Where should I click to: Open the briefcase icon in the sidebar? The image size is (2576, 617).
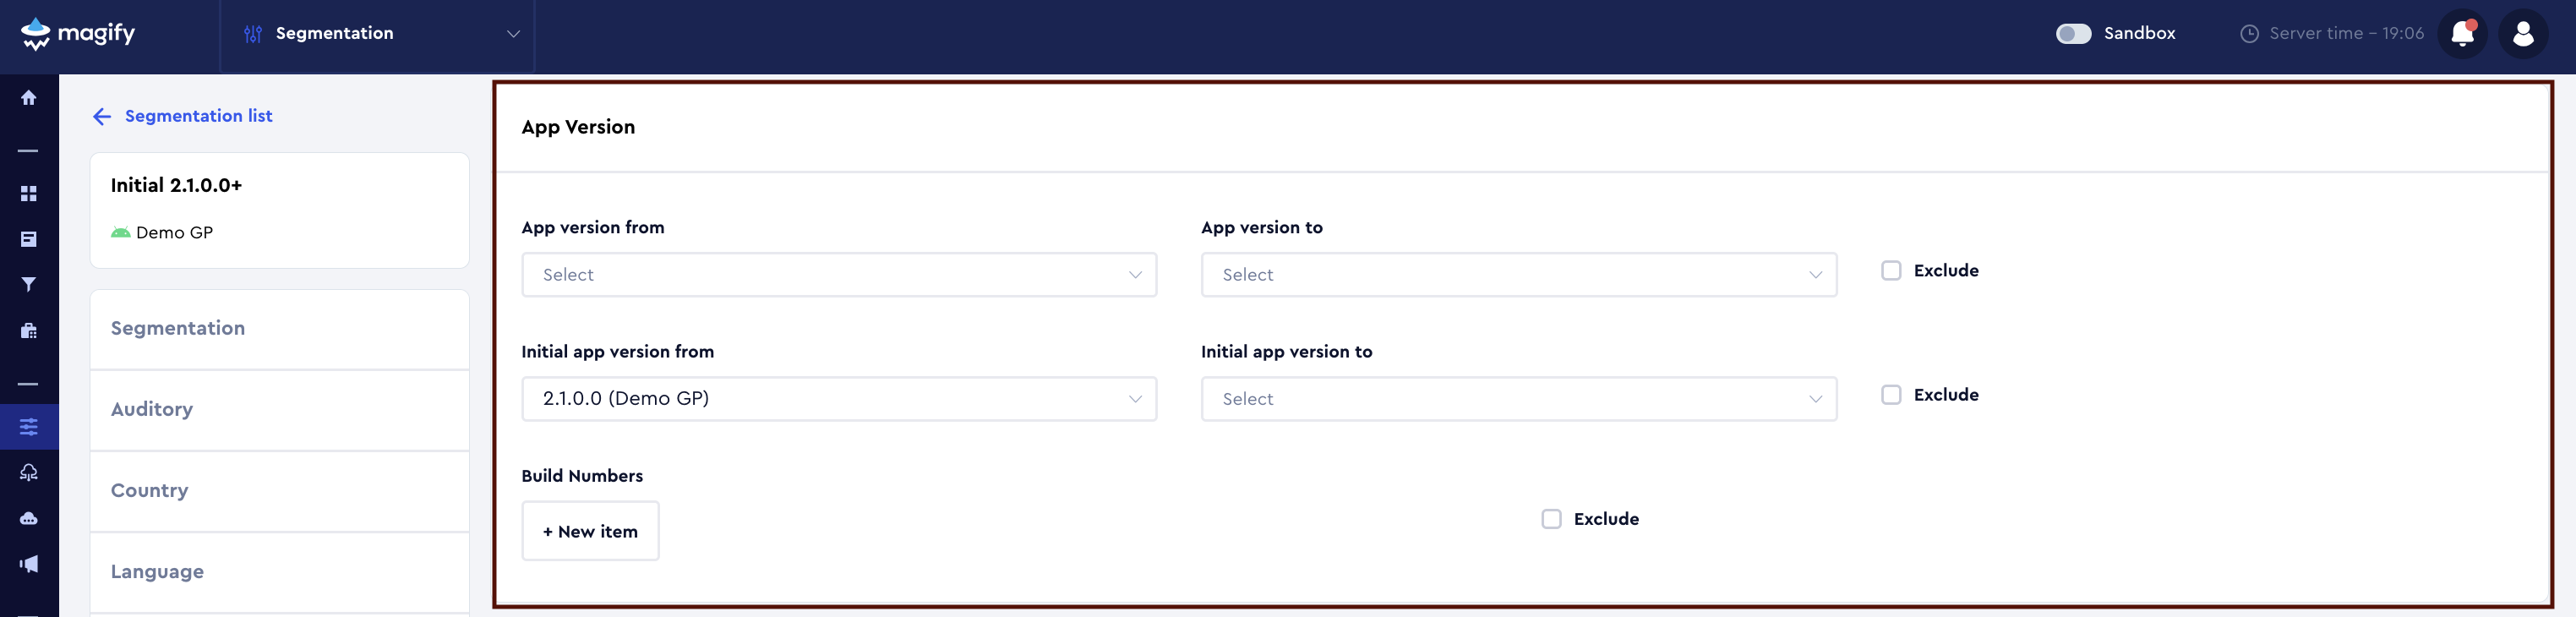click(x=28, y=331)
